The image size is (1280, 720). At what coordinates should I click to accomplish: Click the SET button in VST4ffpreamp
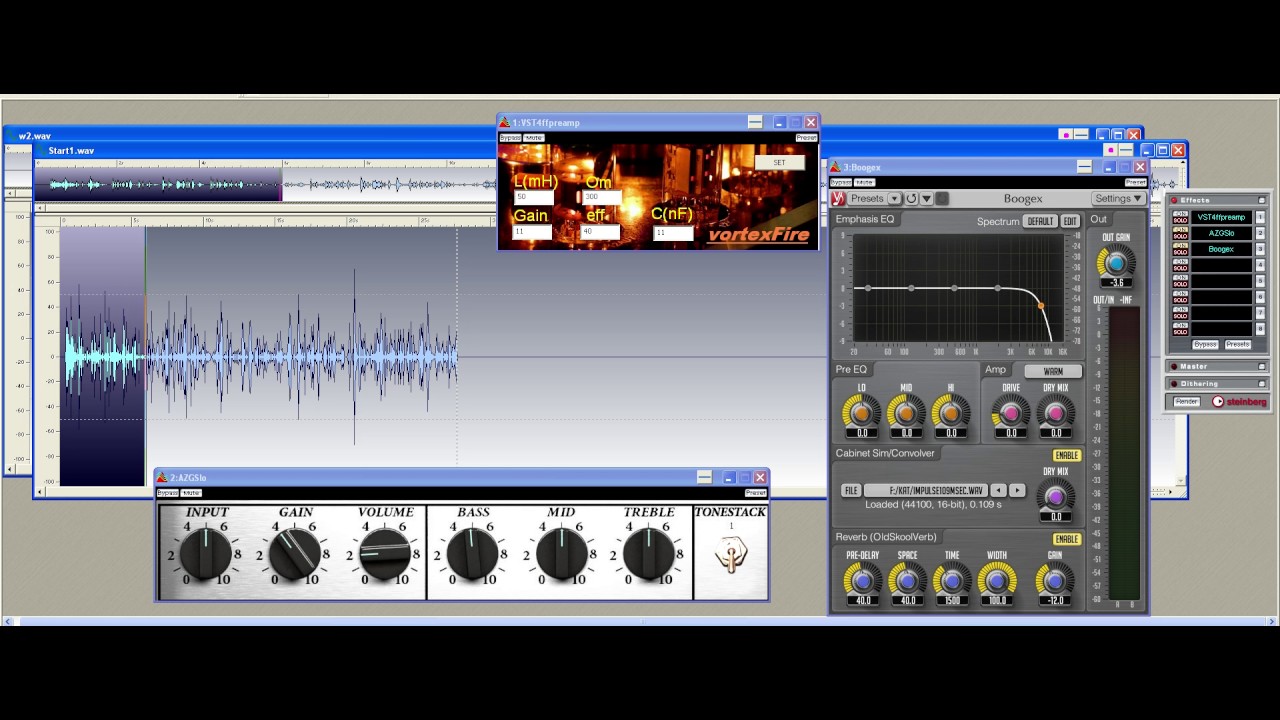pos(780,162)
